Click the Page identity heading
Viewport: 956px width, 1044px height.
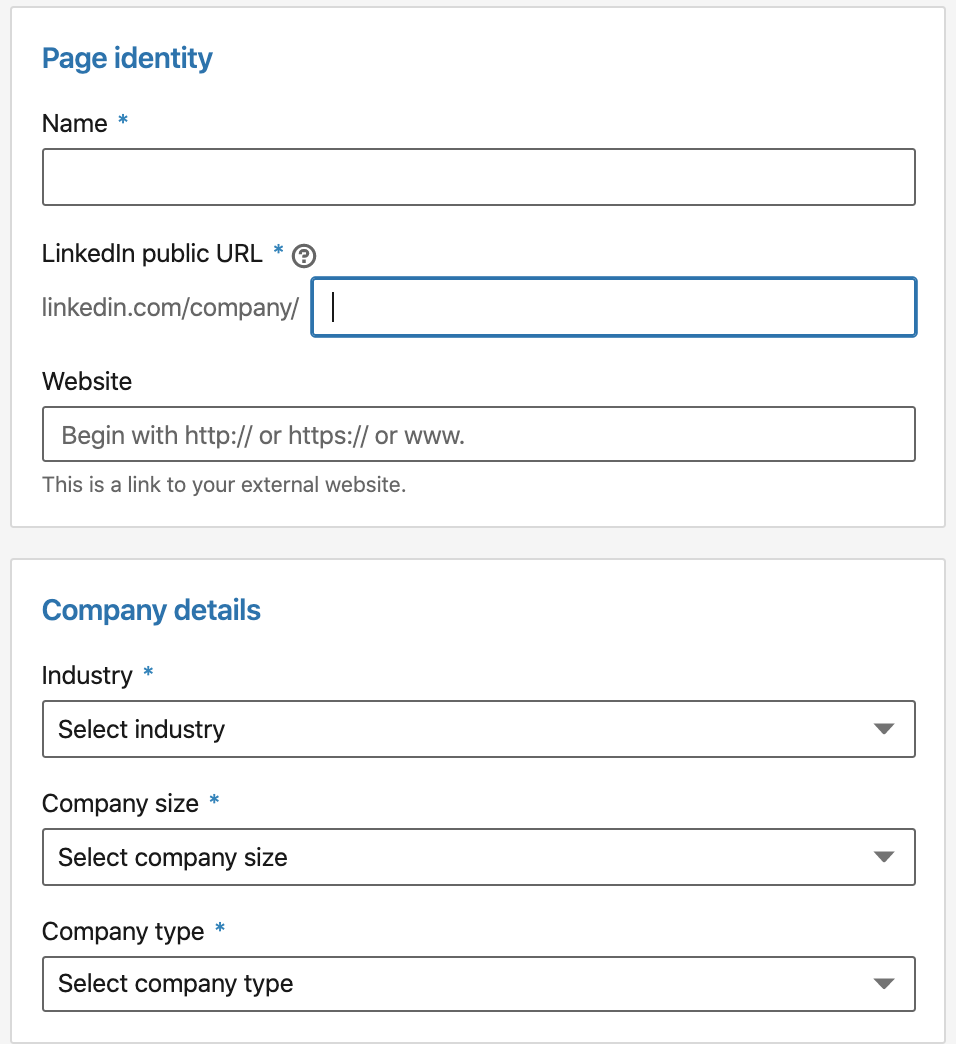coord(127,59)
